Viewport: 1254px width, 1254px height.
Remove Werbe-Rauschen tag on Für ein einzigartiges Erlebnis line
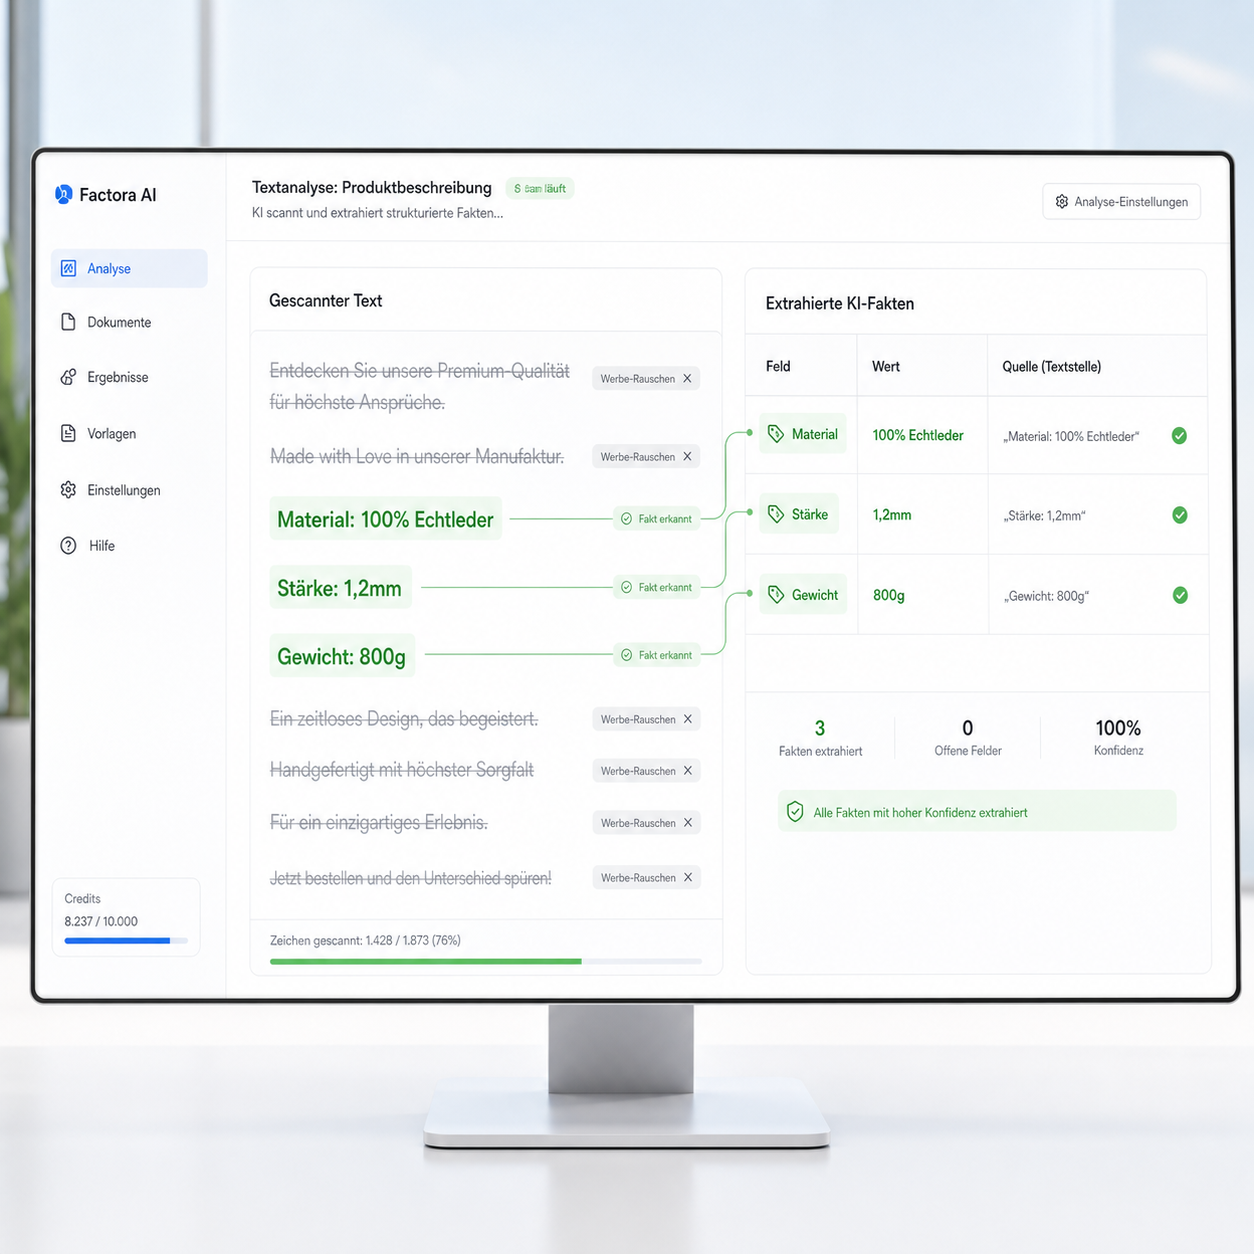coord(687,823)
